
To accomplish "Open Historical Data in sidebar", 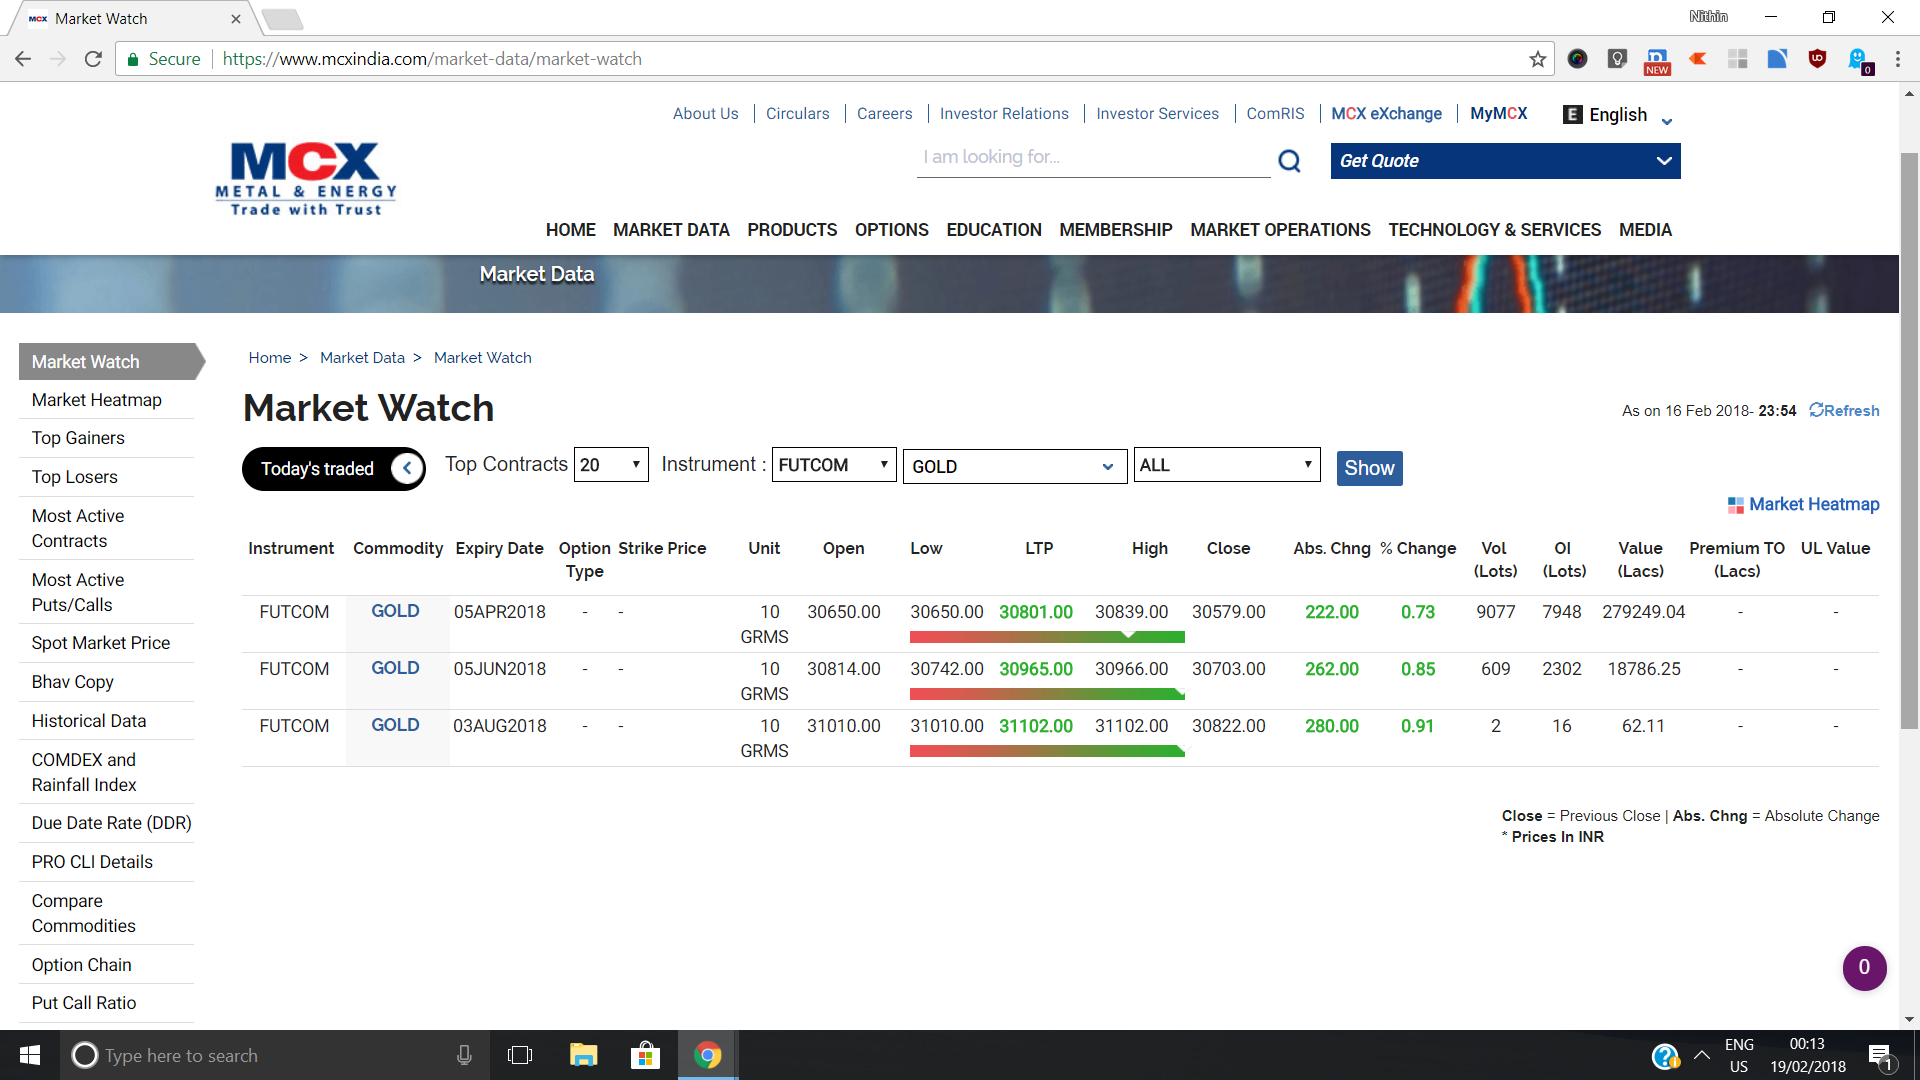I will [x=89, y=721].
